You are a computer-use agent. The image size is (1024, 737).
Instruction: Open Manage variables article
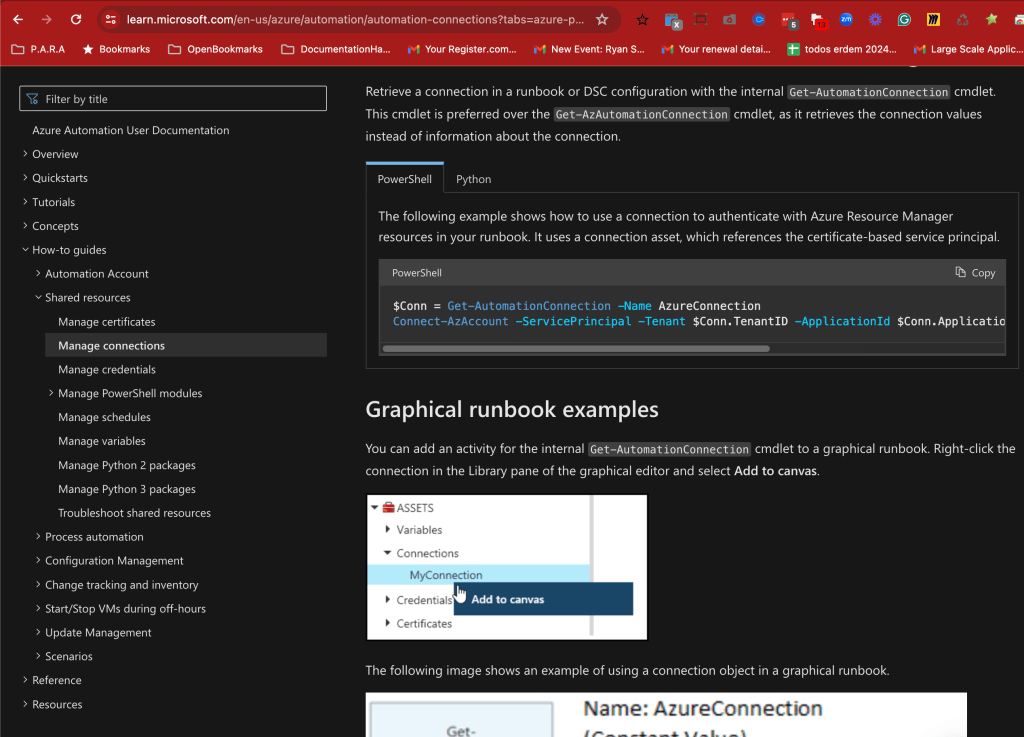click(x=101, y=441)
